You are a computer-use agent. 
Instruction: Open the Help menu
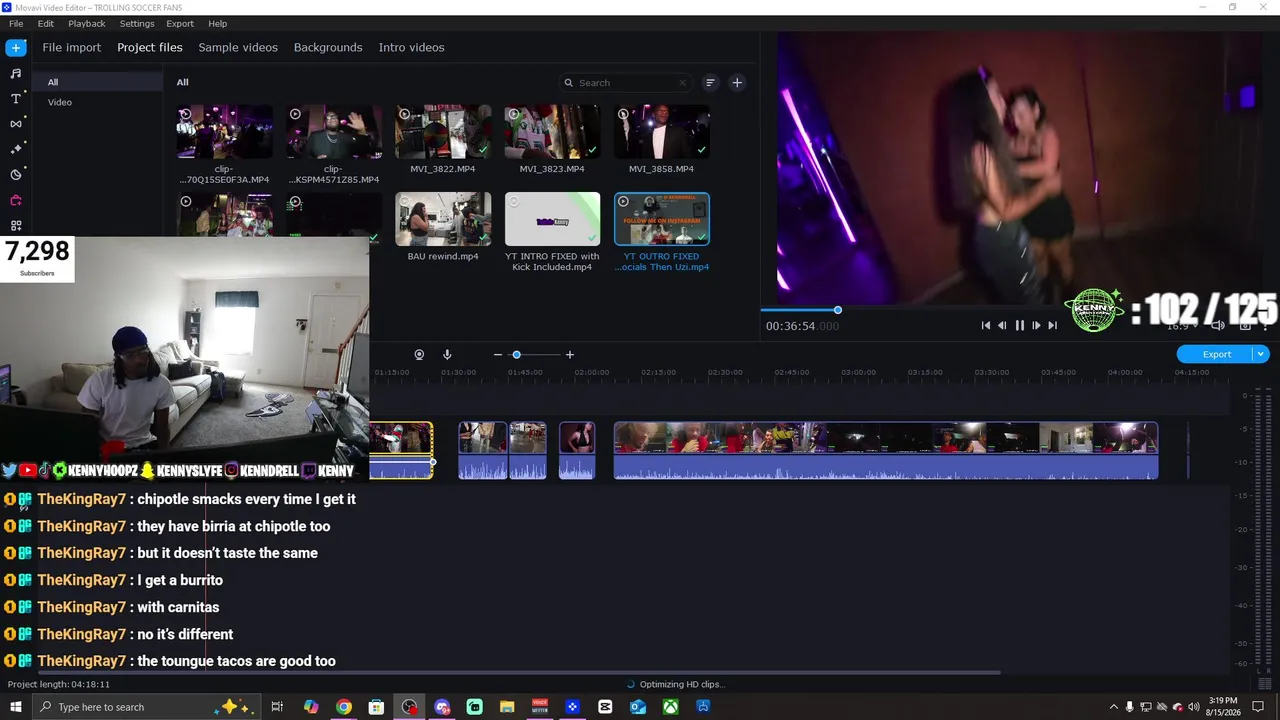click(217, 23)
